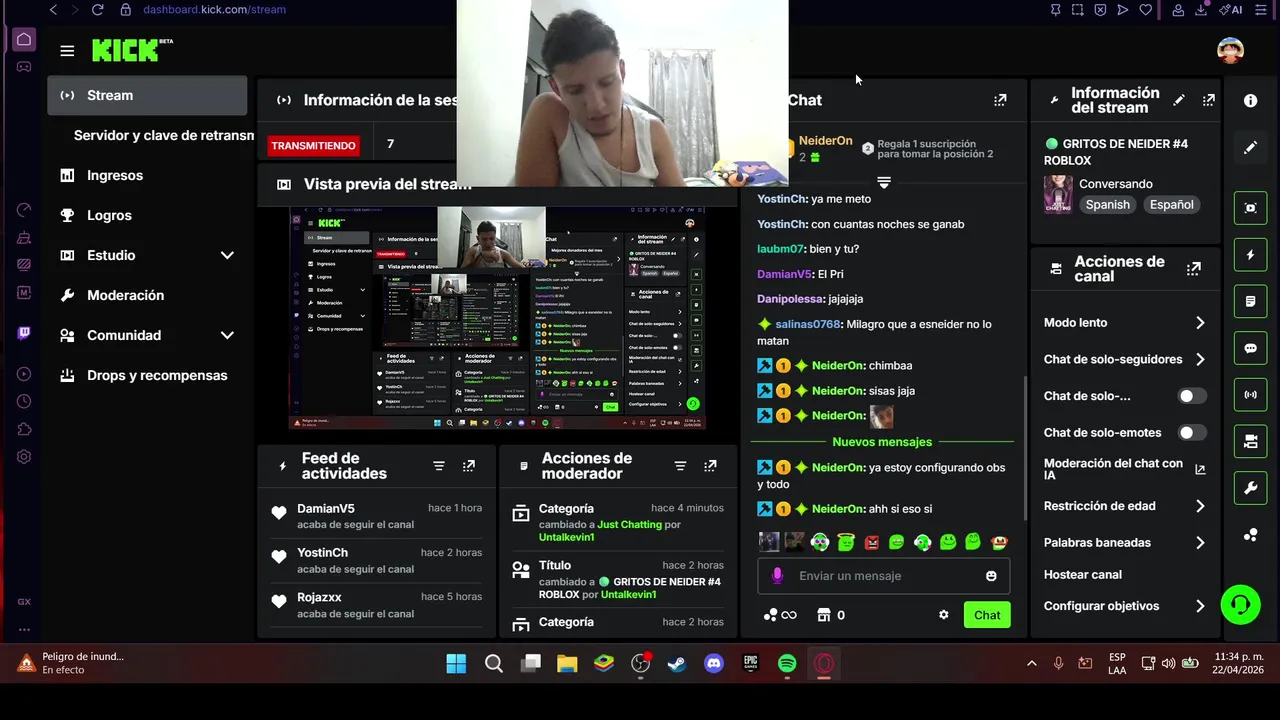1280x720 pixels.
Task: Click Hostear canal
Action: 1083,575
